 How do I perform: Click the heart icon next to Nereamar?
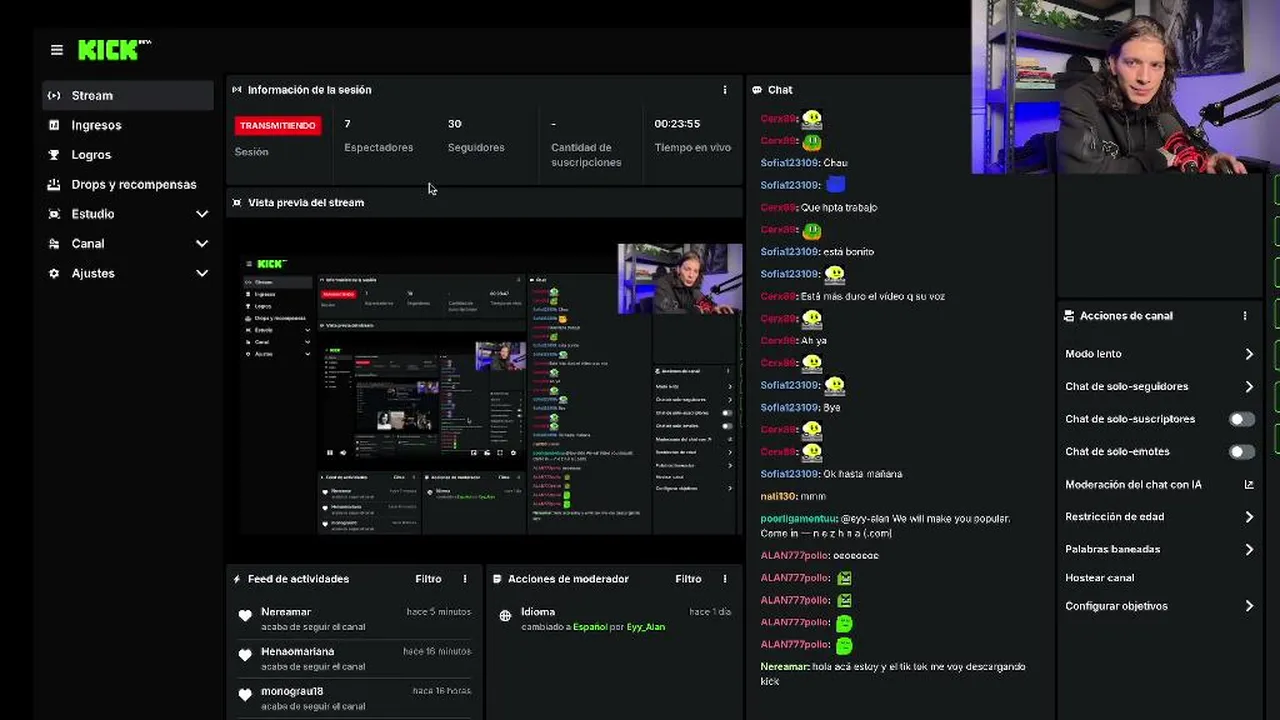(x=245, y=616)
